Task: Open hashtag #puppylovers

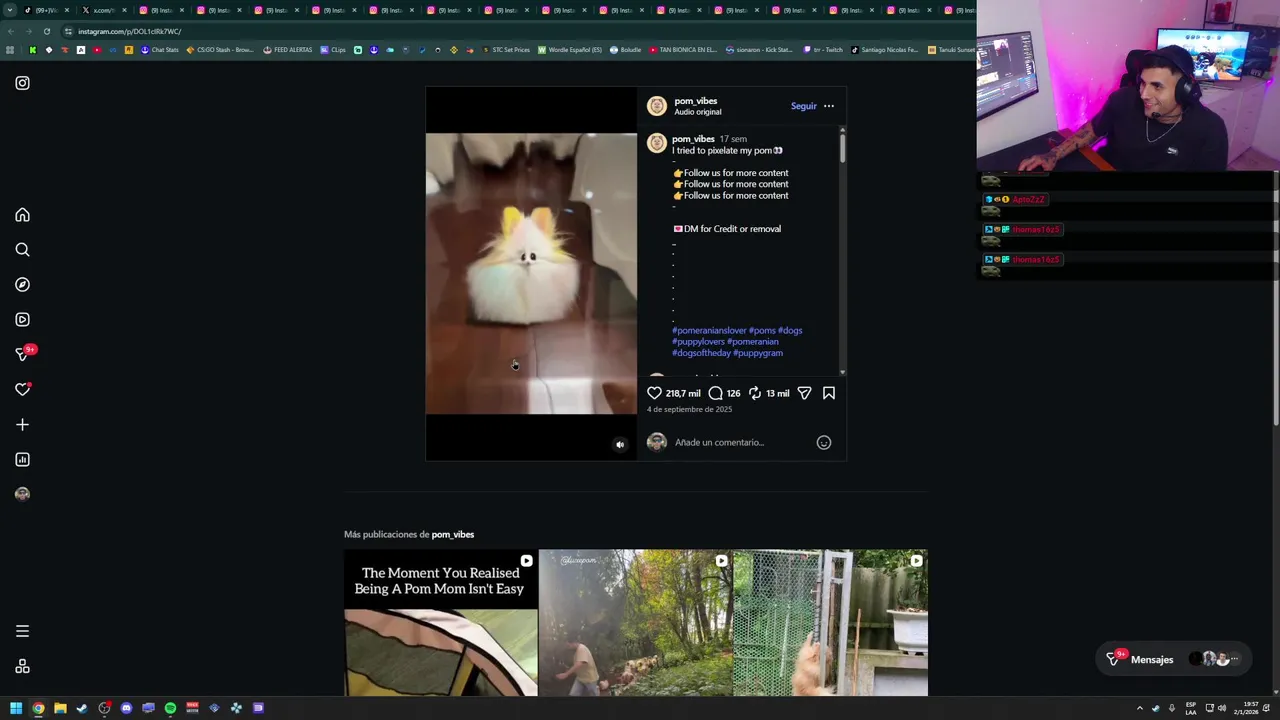Action: [x=698, y=342]
